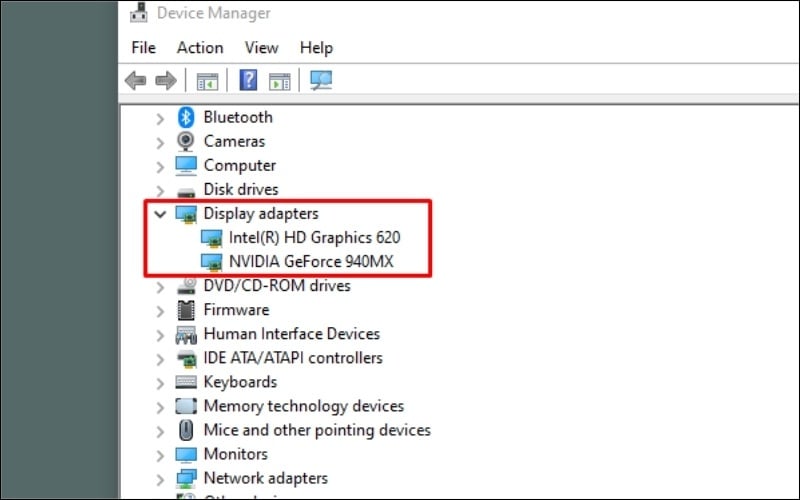This screenshot has height=500, width=800.
Task: Expand the Network adapters category
Action: coord(160,478)
